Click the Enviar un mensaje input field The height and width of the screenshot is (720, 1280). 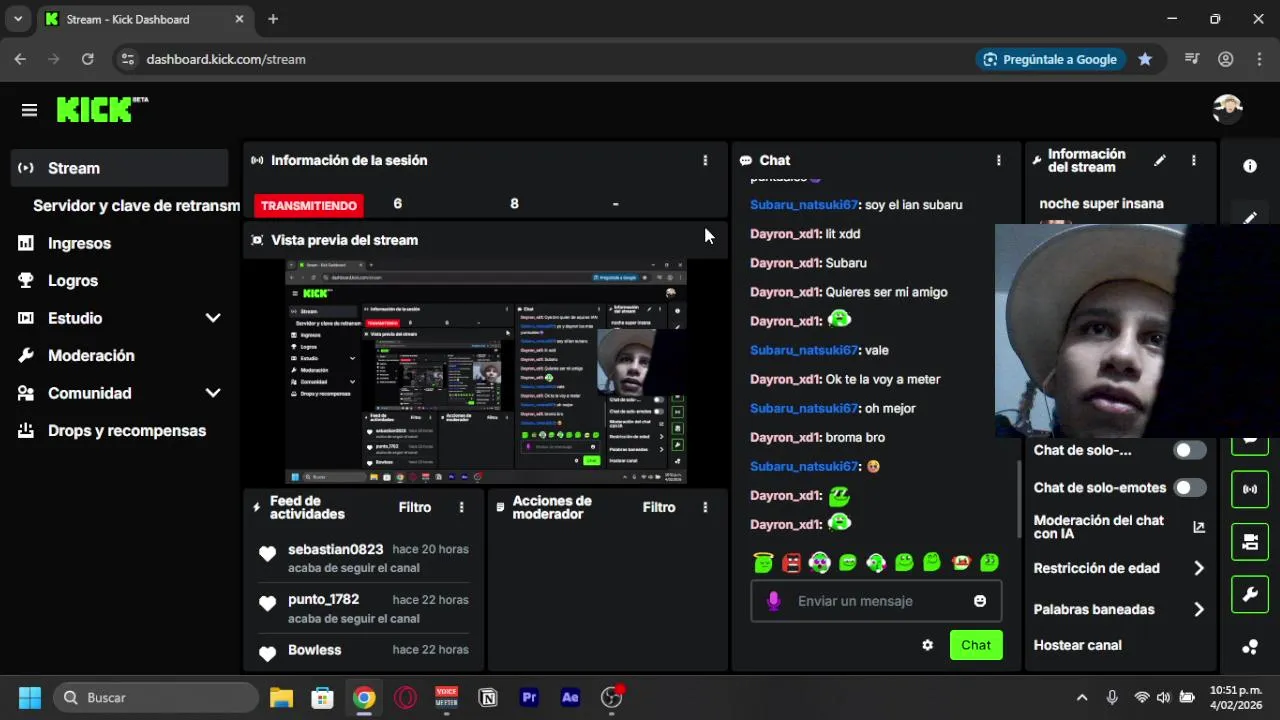click(876, 601)
